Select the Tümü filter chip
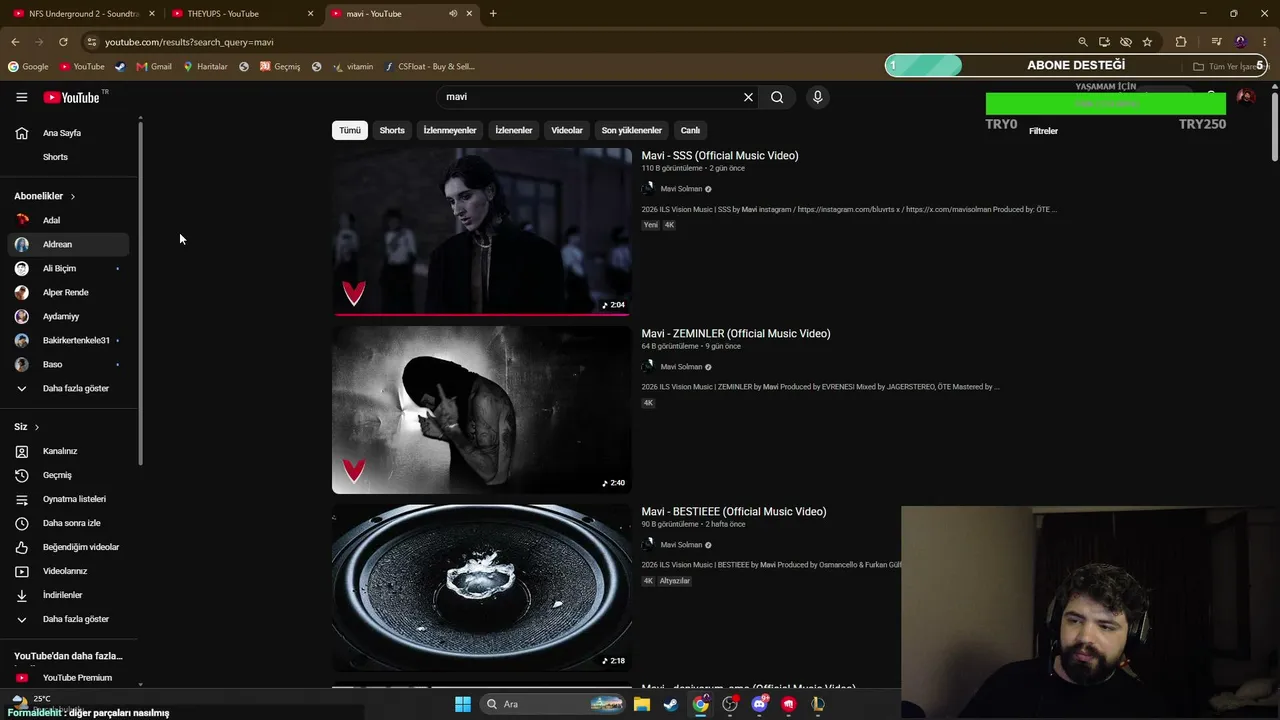 pos(350,130)
